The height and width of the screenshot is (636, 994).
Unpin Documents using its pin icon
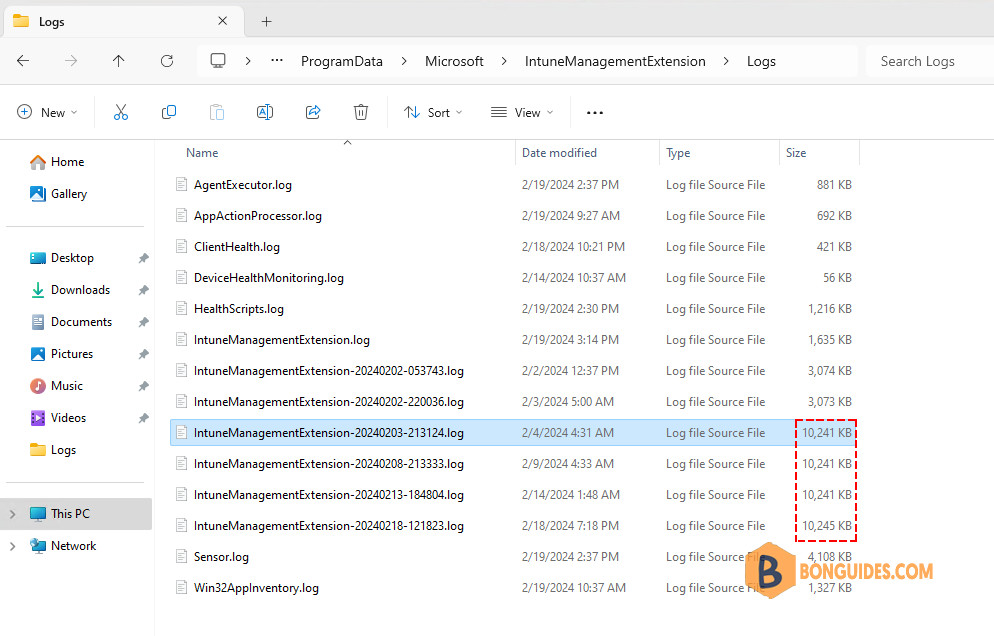point(143,322)
